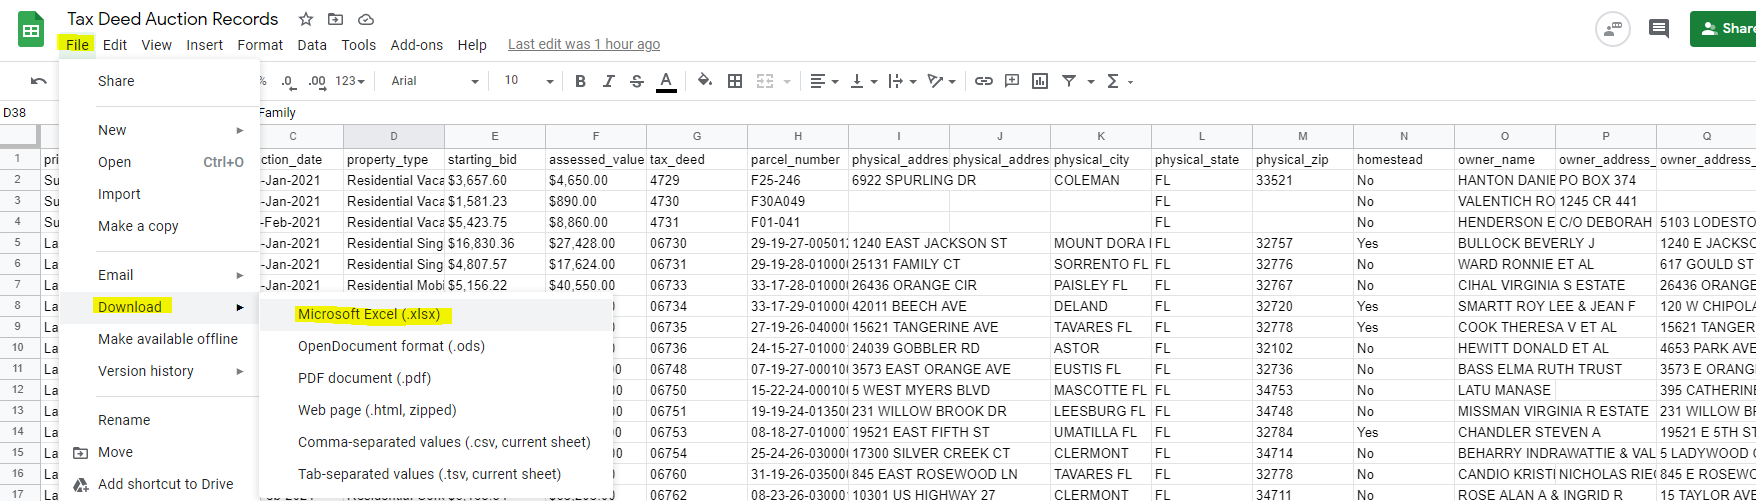Click the insert link icon

984,81
